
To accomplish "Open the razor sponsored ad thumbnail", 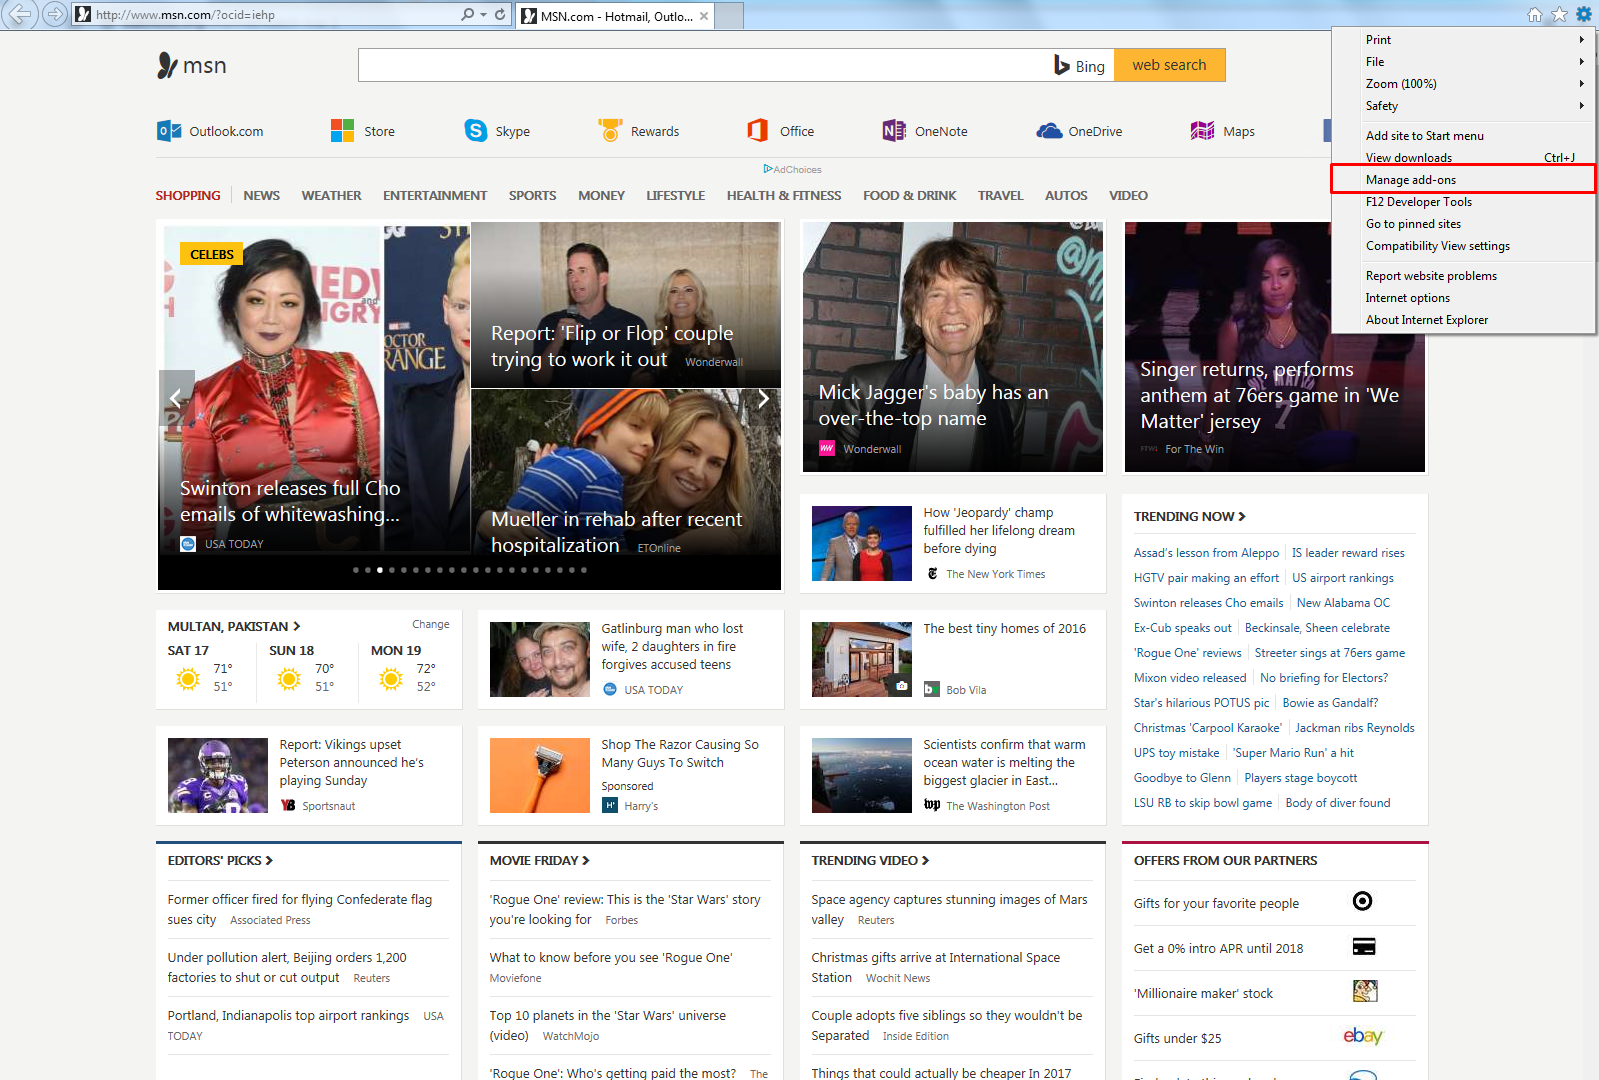I will [x=540, y=775].
